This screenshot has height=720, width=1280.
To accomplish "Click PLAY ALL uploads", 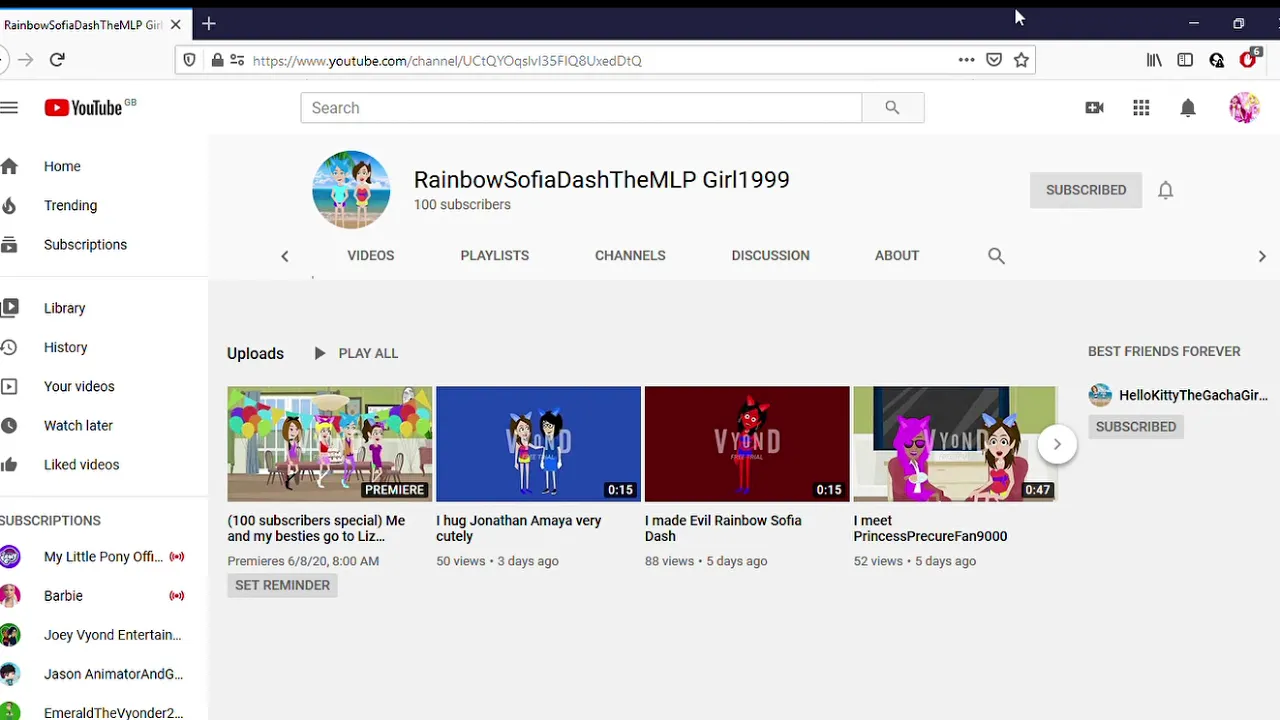I will [356, 353].
